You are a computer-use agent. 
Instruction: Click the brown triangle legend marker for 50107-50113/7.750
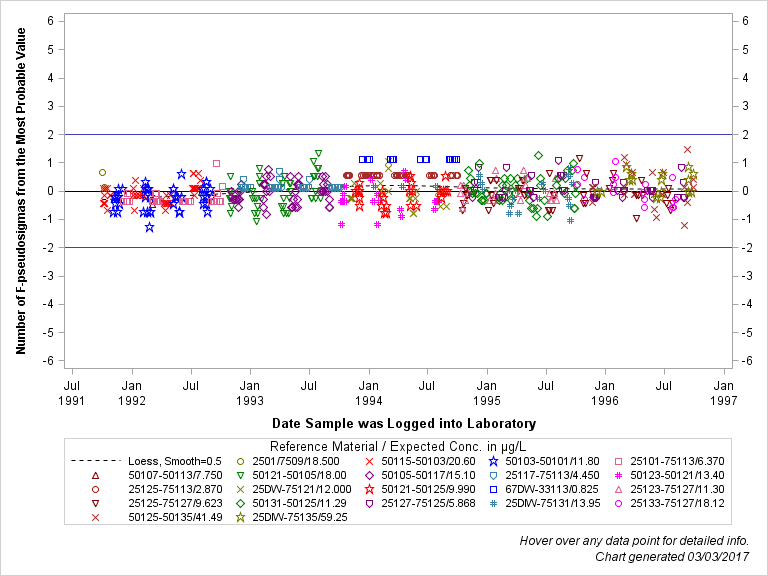coord(96,476)
